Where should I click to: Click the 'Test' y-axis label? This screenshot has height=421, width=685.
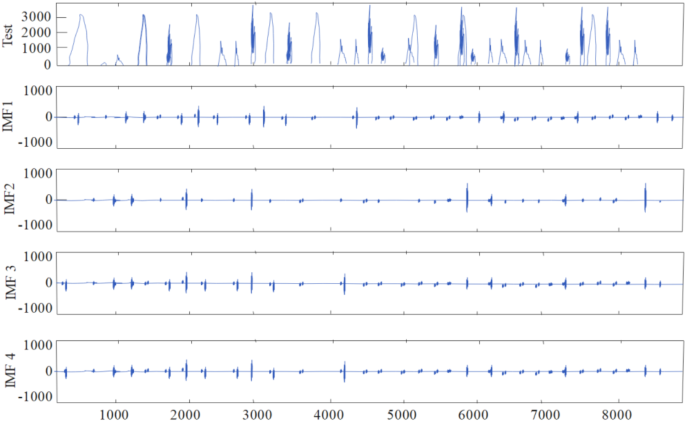coord(8,36)
